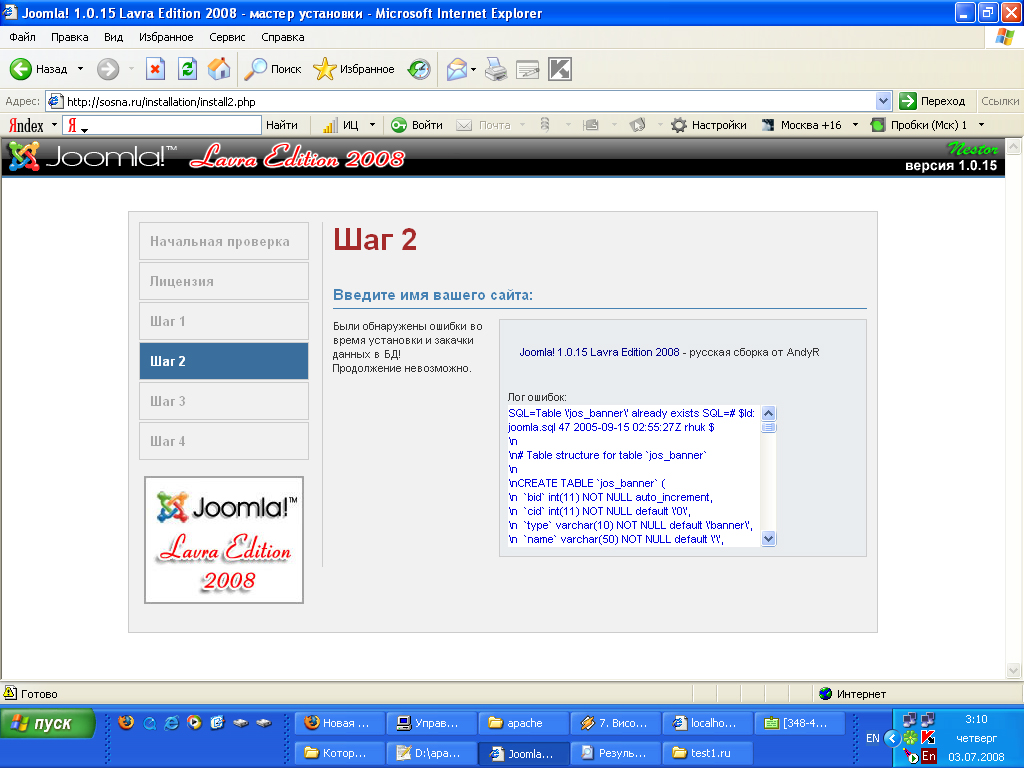
Task: Click the Joomla Lavra Edition 2008 sidebar image
Action: point(224,540)
